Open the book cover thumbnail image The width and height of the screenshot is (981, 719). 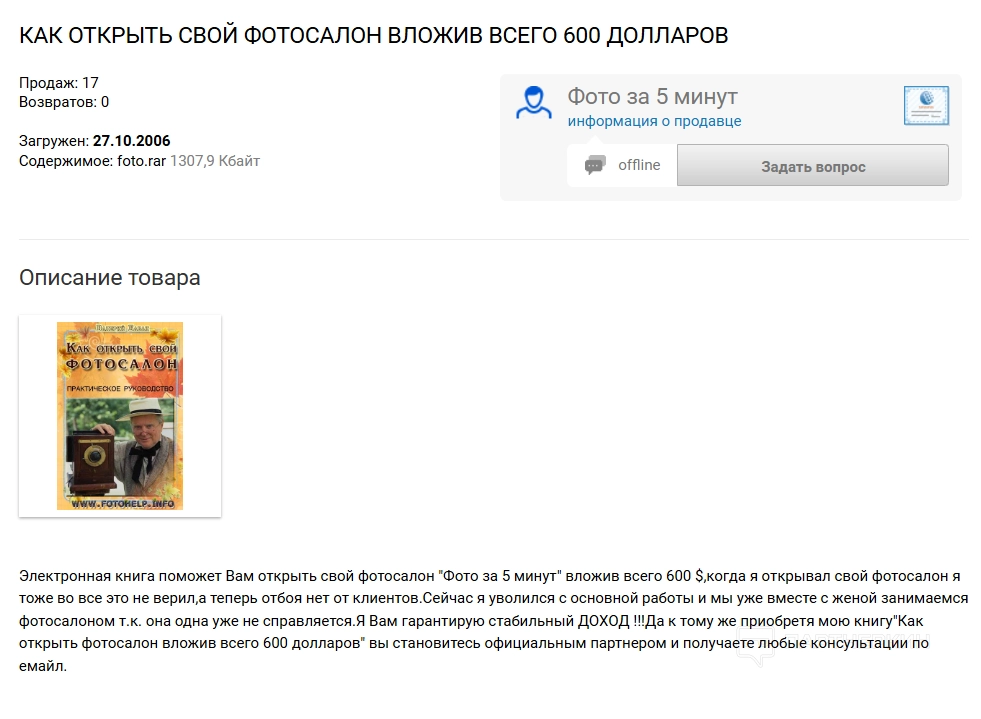[x=120, y=416]
